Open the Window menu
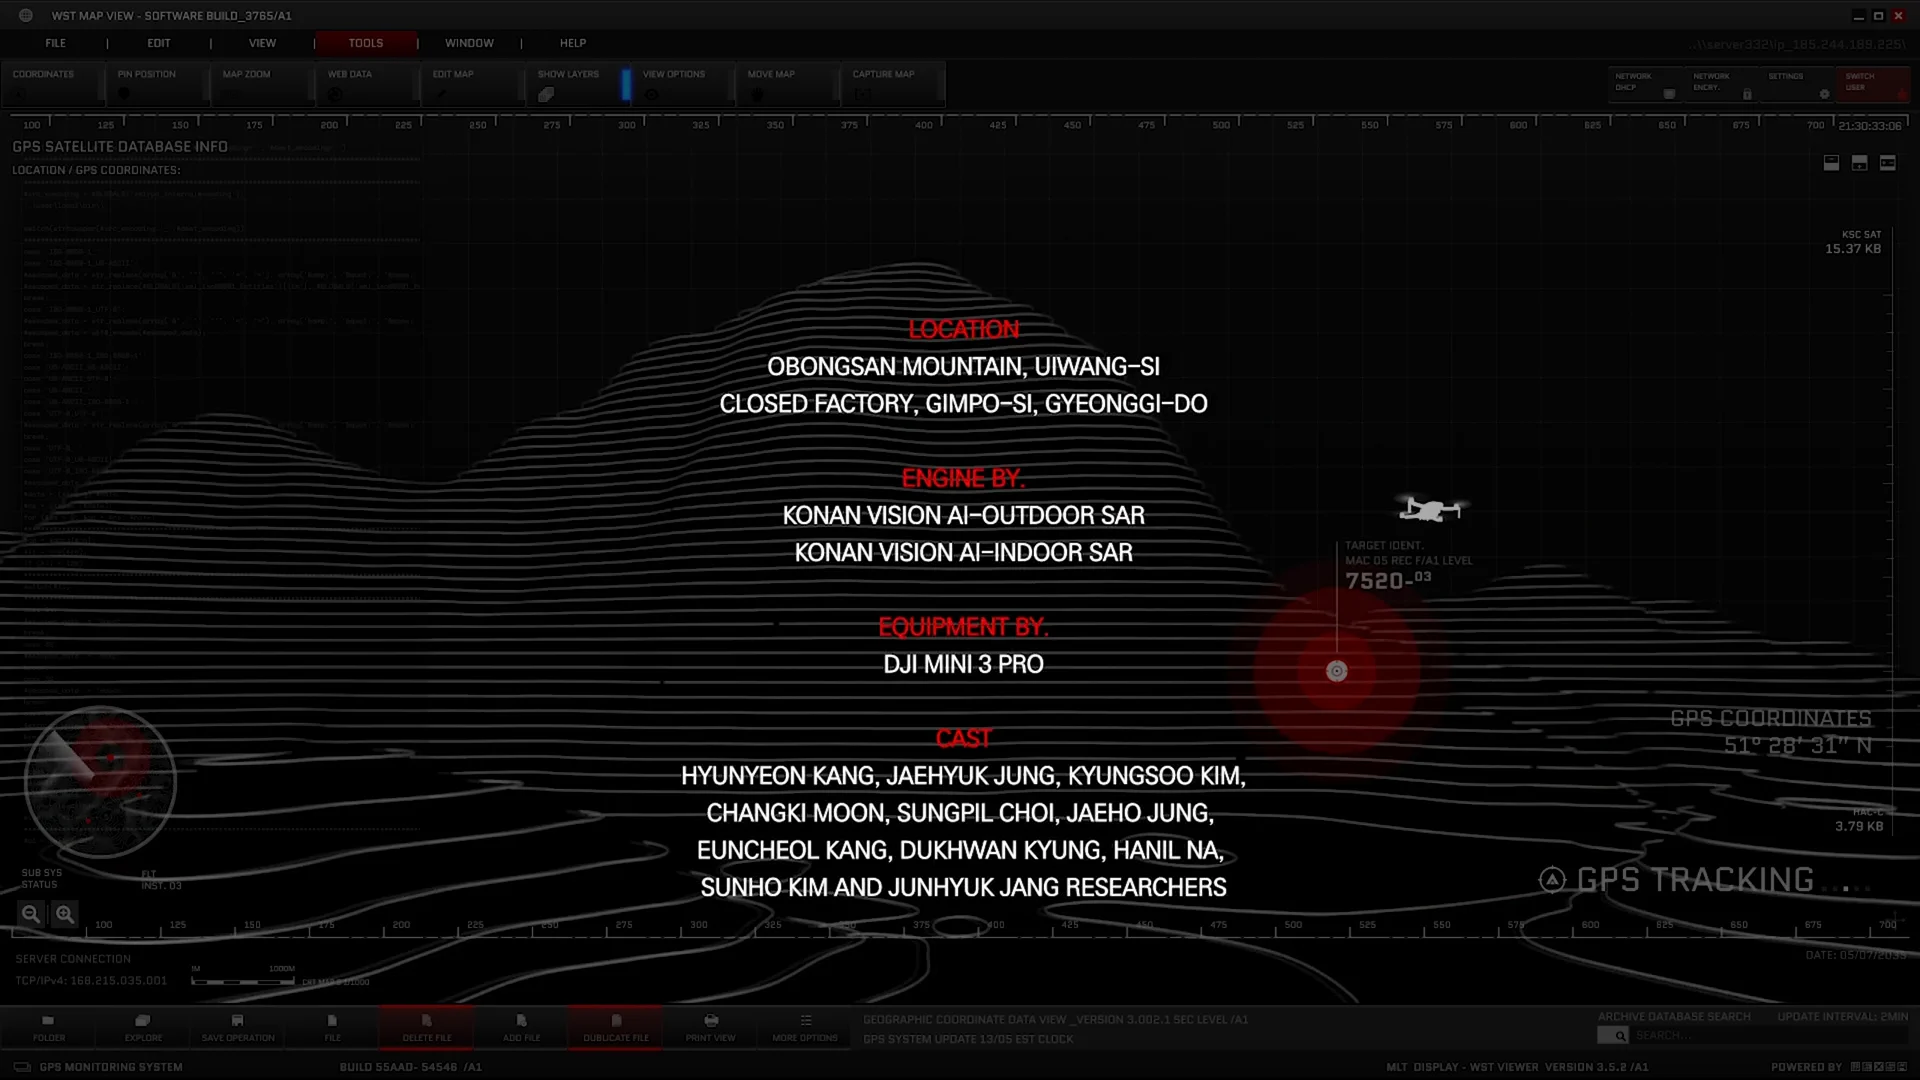The image size is (1920, 1080). pos(469,43)
